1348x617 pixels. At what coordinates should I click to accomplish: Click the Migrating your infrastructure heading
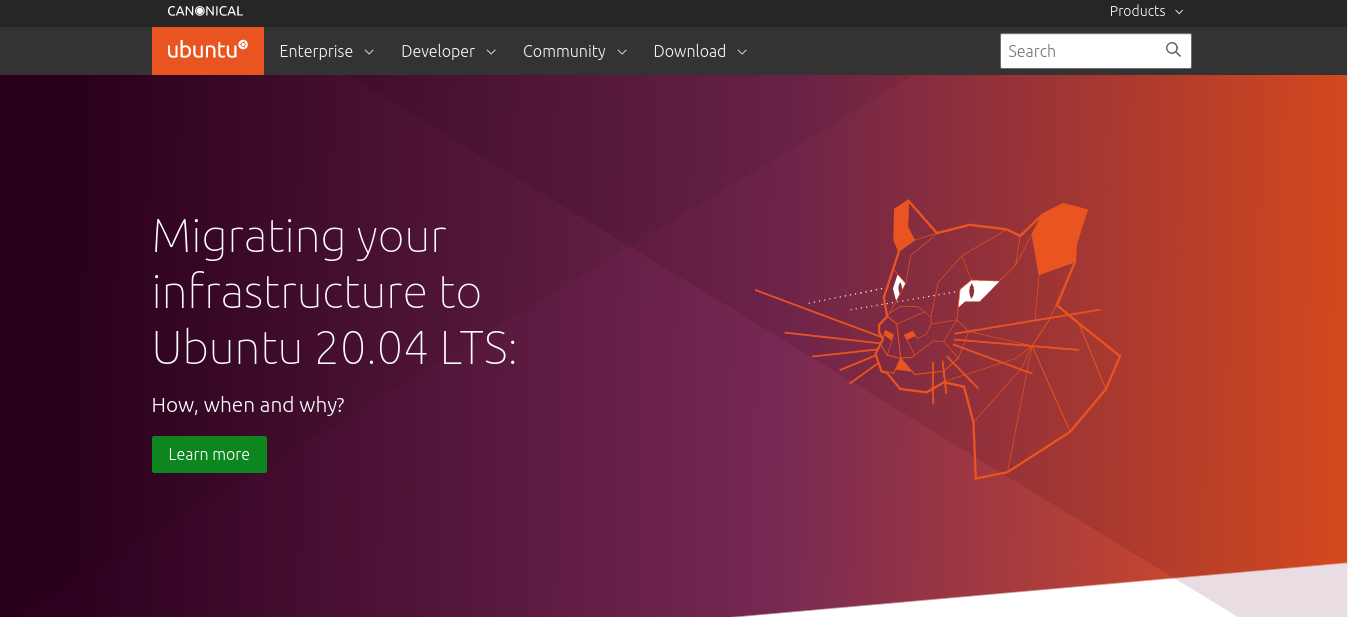point(334,292)
